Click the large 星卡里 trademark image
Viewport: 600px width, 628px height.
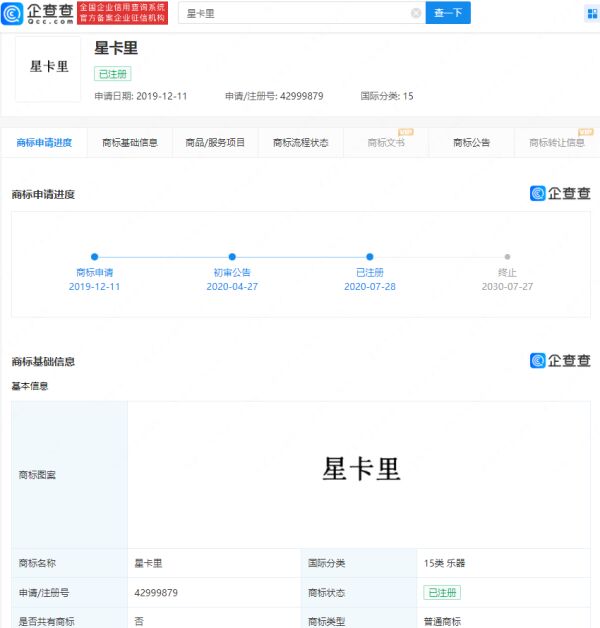pos(361,469)
